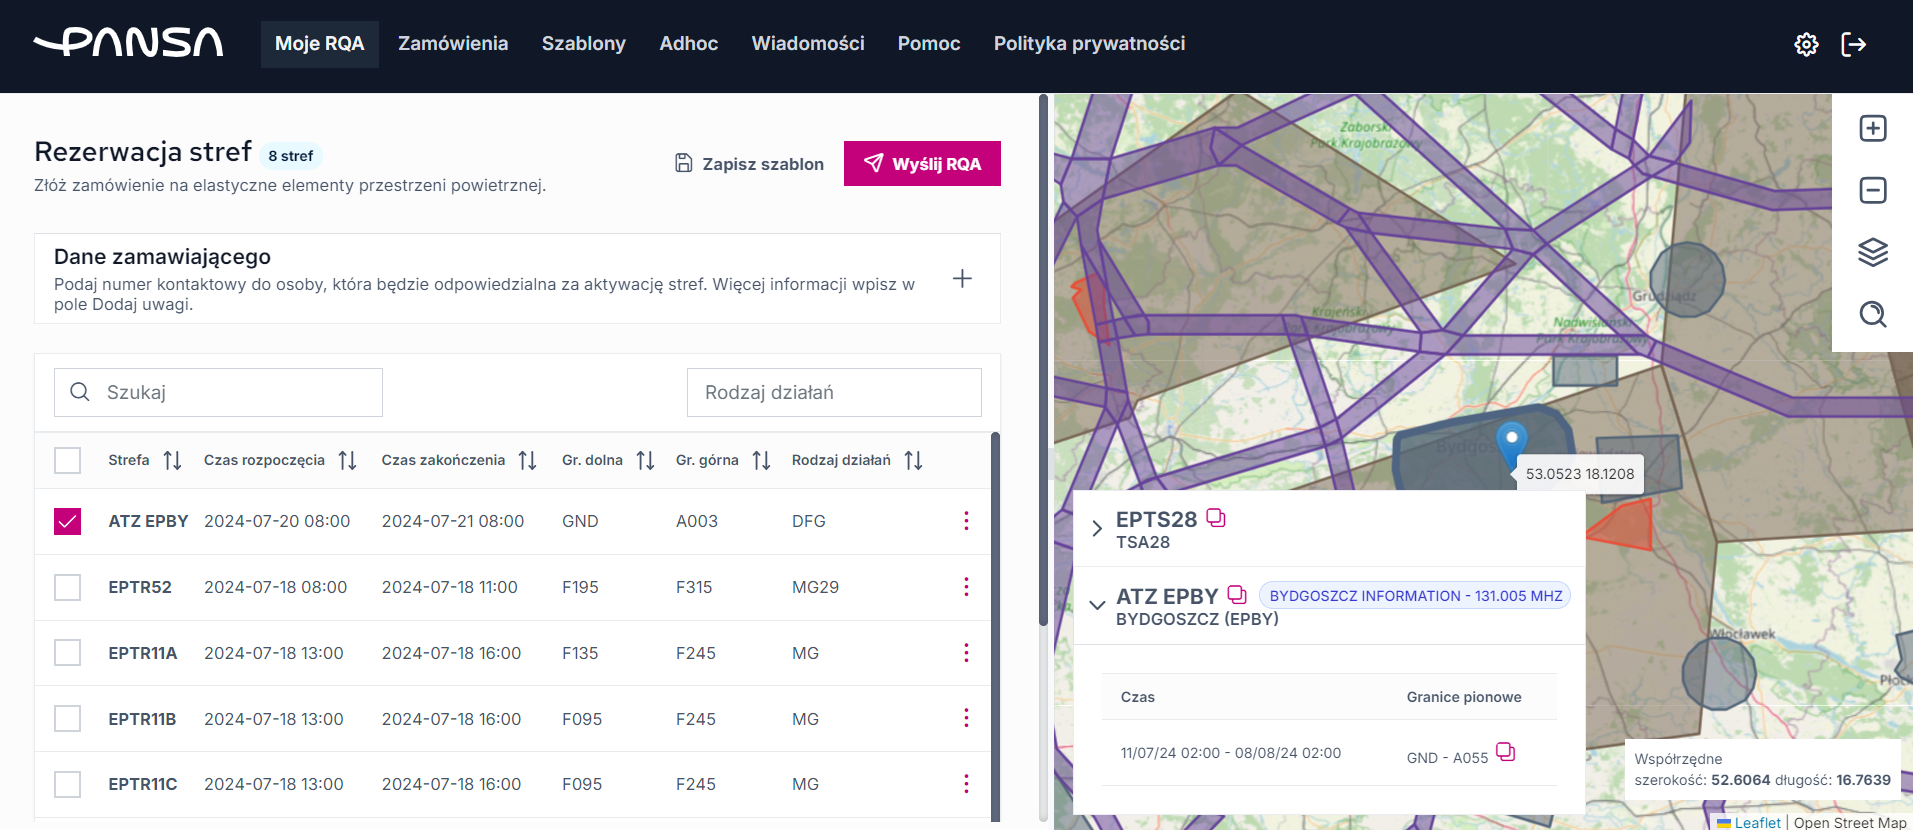Toggle the select-all header checkbox
1913x830 pixels.
pos(68,460)
